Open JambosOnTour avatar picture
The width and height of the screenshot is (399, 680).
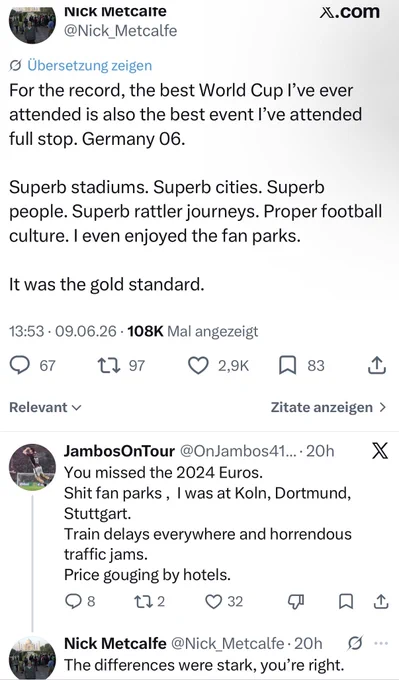33,467
